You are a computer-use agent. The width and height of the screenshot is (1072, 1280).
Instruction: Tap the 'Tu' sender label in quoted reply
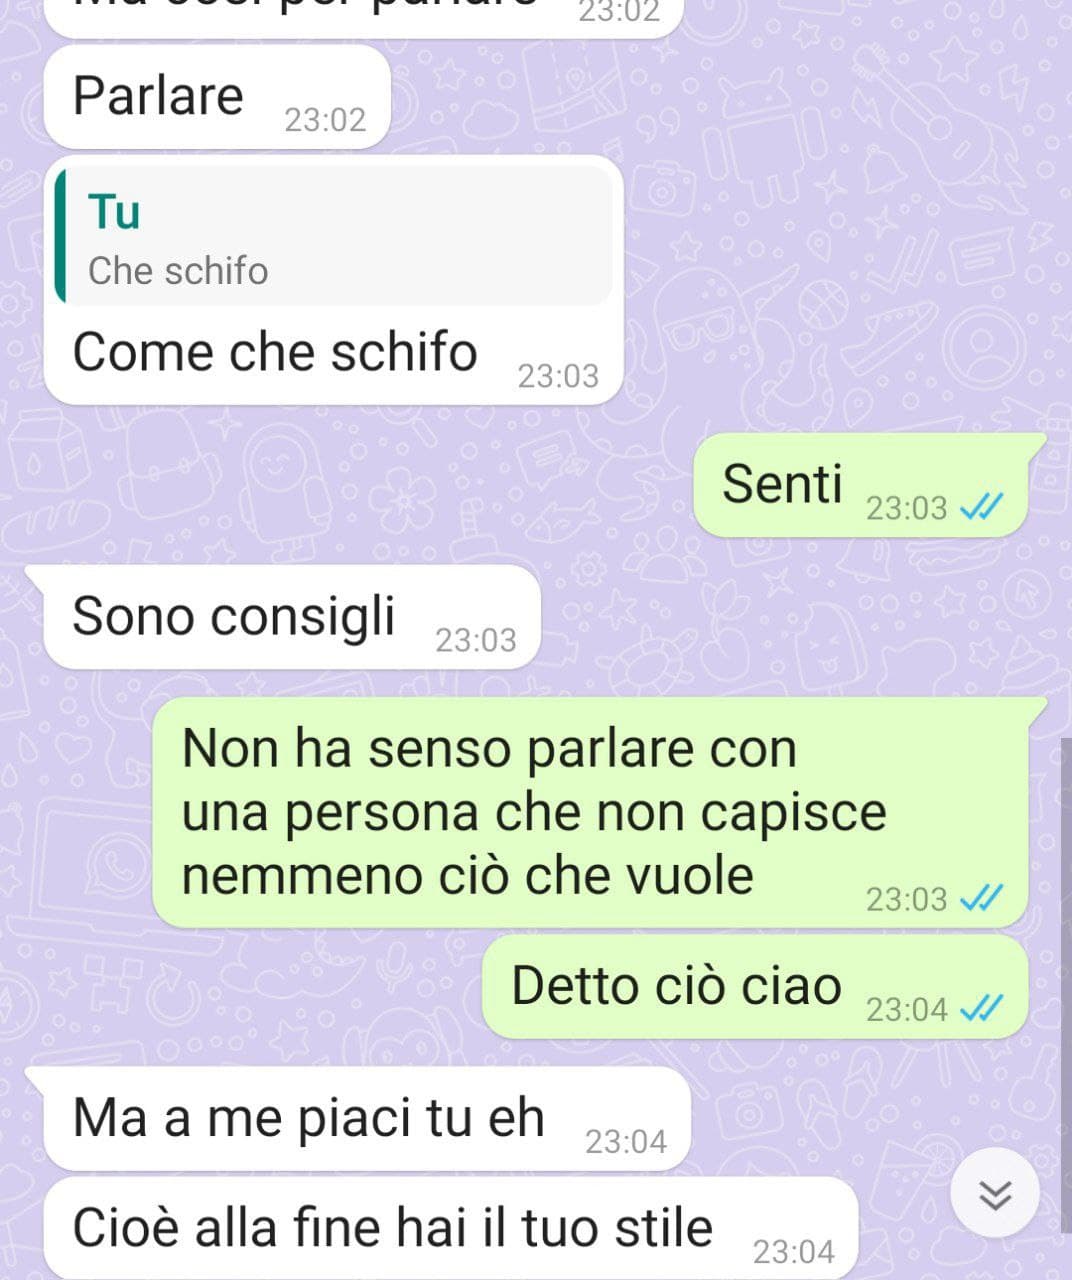[x=114, y=212]
